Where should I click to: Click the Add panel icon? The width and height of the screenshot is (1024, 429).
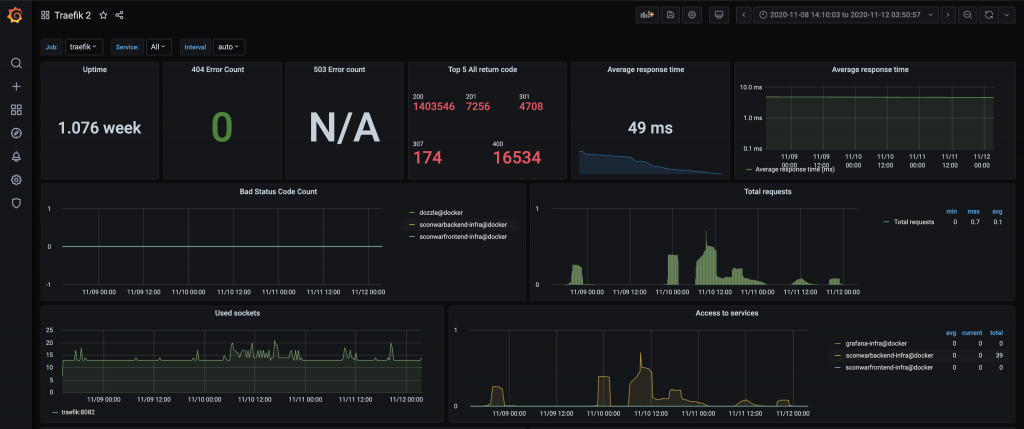click(647, 15)
